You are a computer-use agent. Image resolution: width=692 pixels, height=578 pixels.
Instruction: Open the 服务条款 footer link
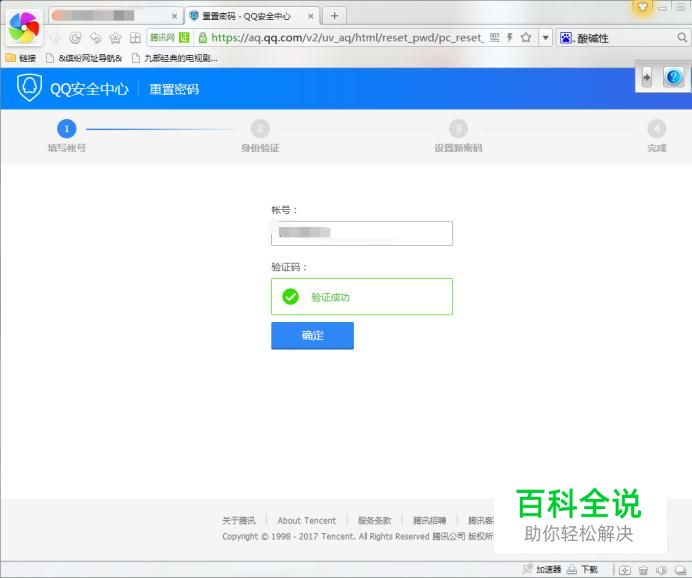(x=374, y=521)
